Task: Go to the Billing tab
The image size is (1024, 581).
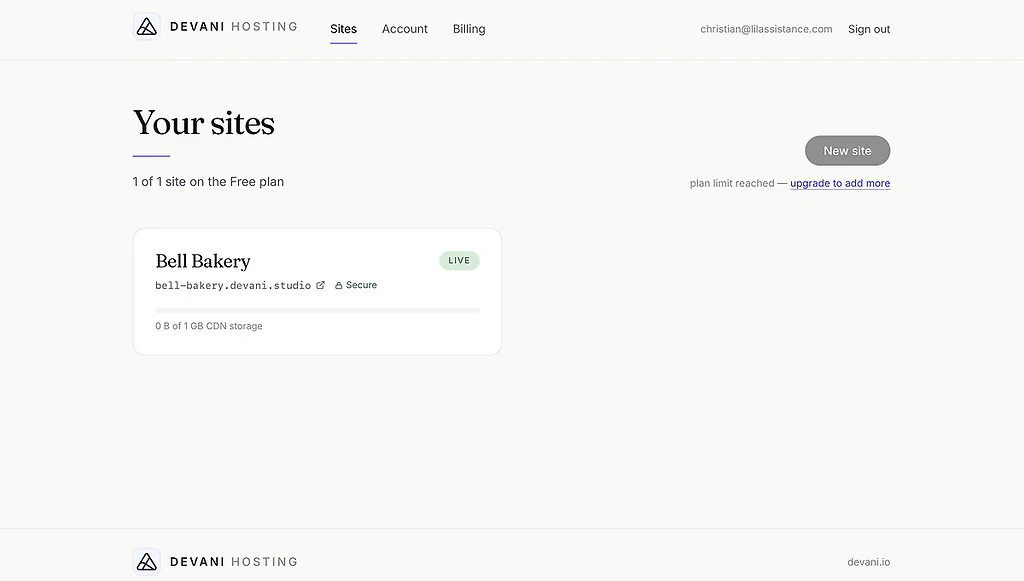Action: 469,29
